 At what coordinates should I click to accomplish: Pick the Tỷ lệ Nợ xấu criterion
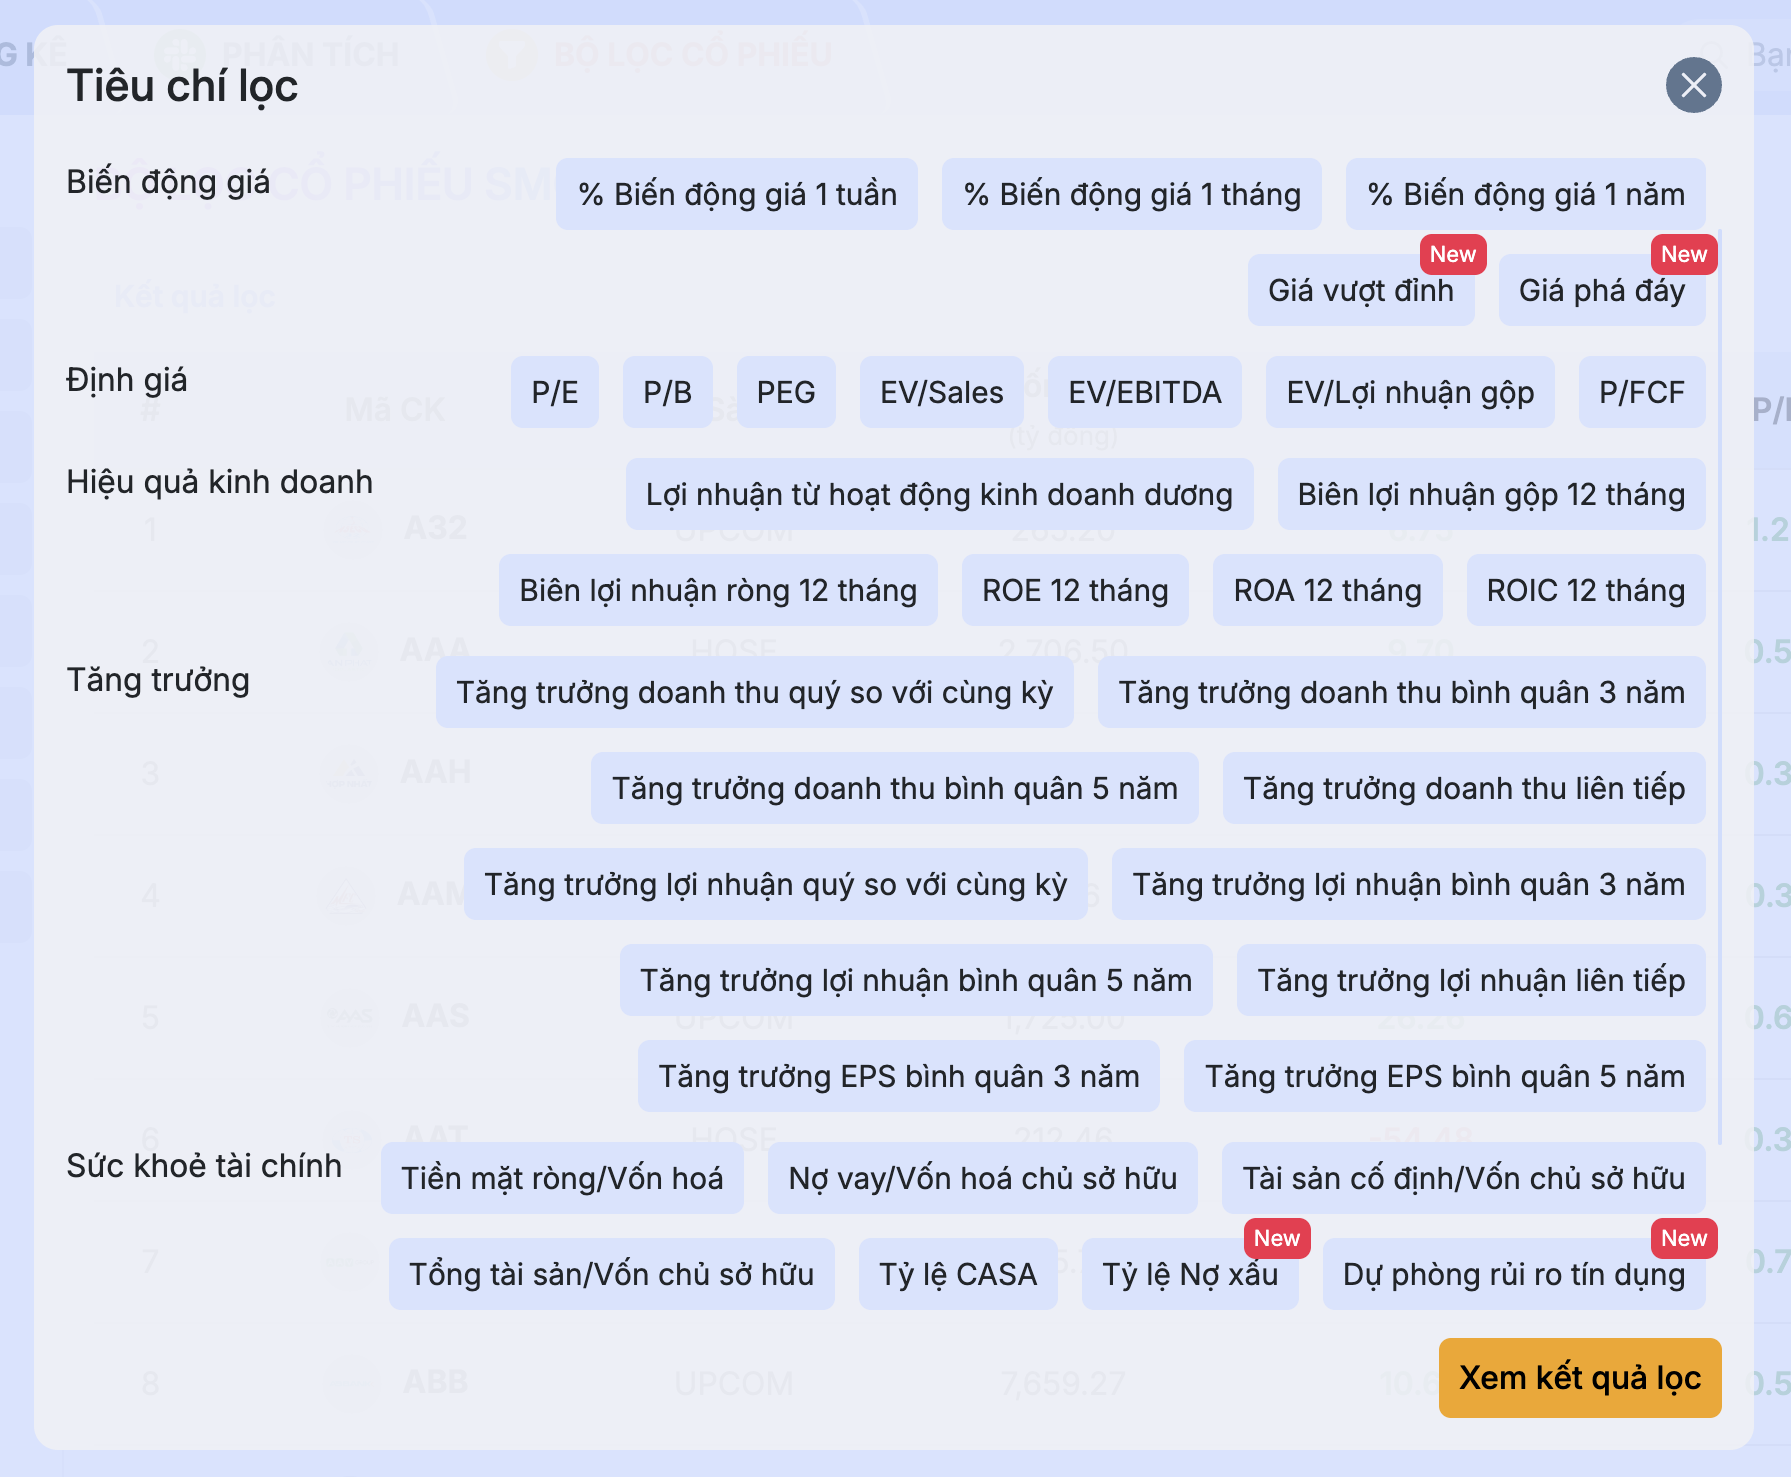click(1190, 1274)
